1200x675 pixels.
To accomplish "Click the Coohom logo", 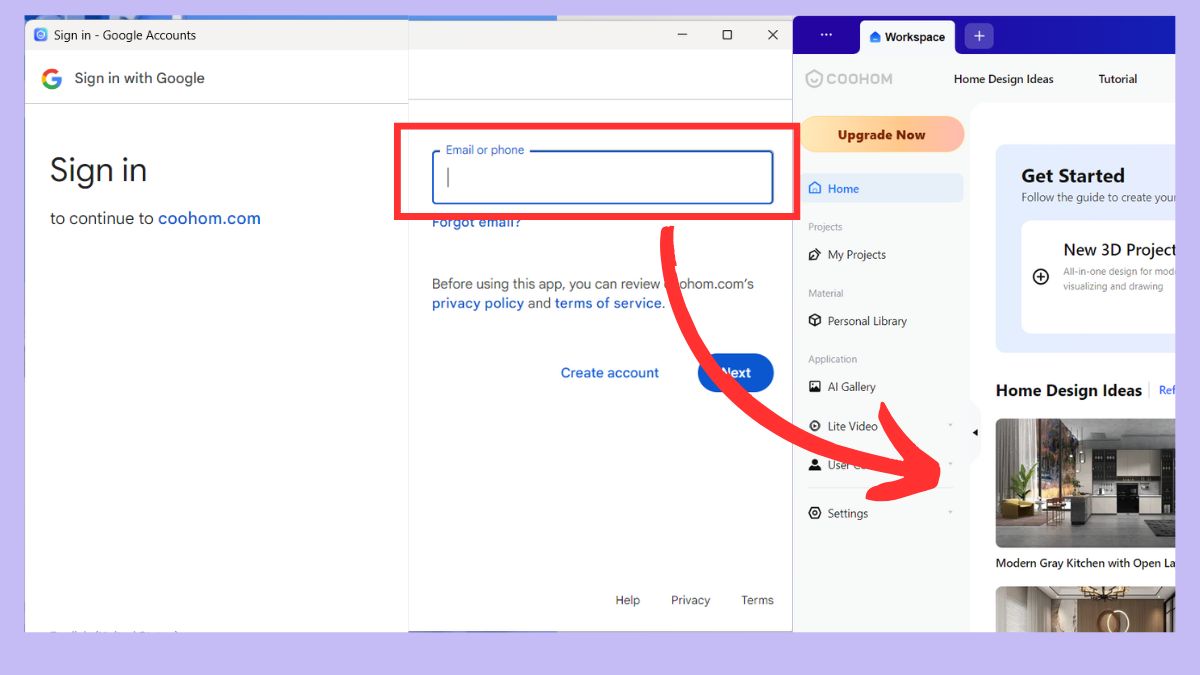I will pos(849,79).
